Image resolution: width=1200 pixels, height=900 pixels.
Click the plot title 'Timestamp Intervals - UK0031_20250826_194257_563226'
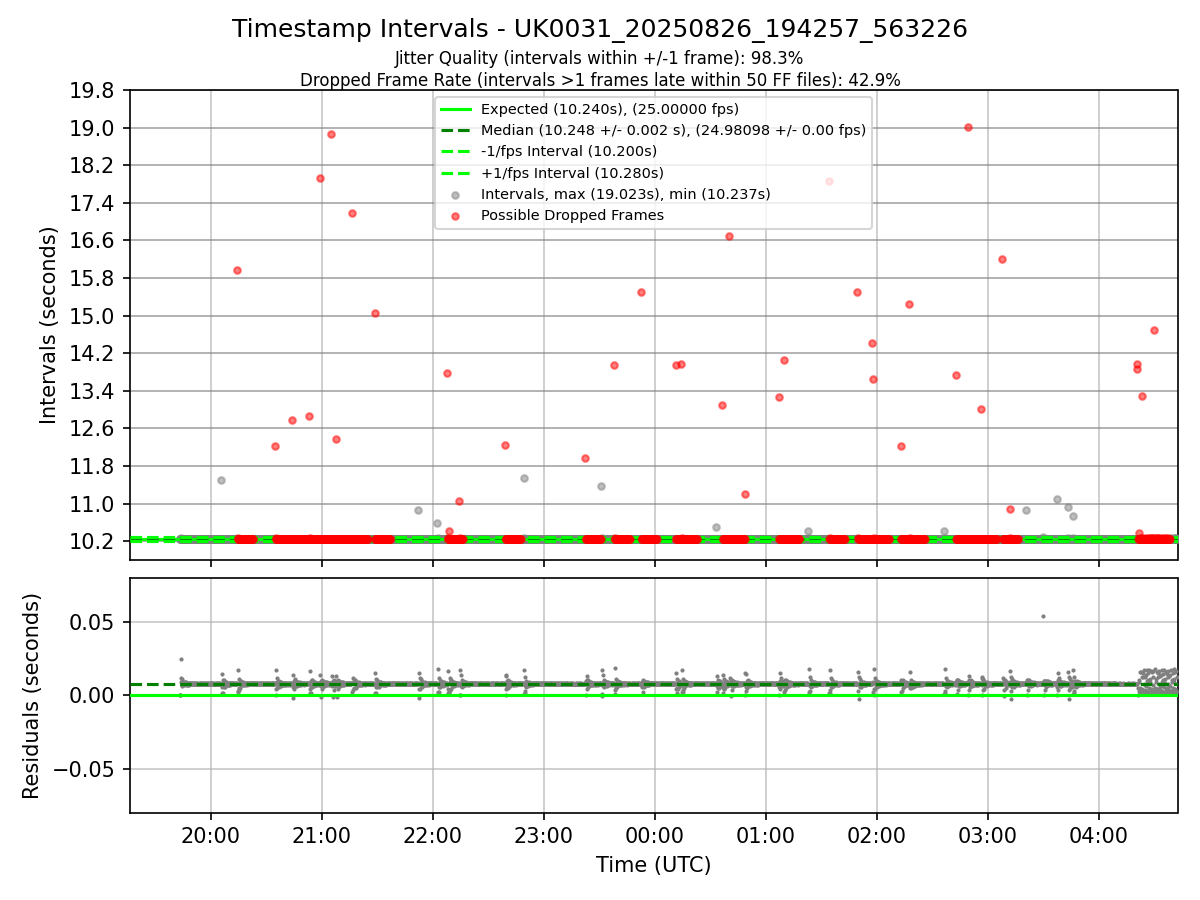(x=600, y=29)
